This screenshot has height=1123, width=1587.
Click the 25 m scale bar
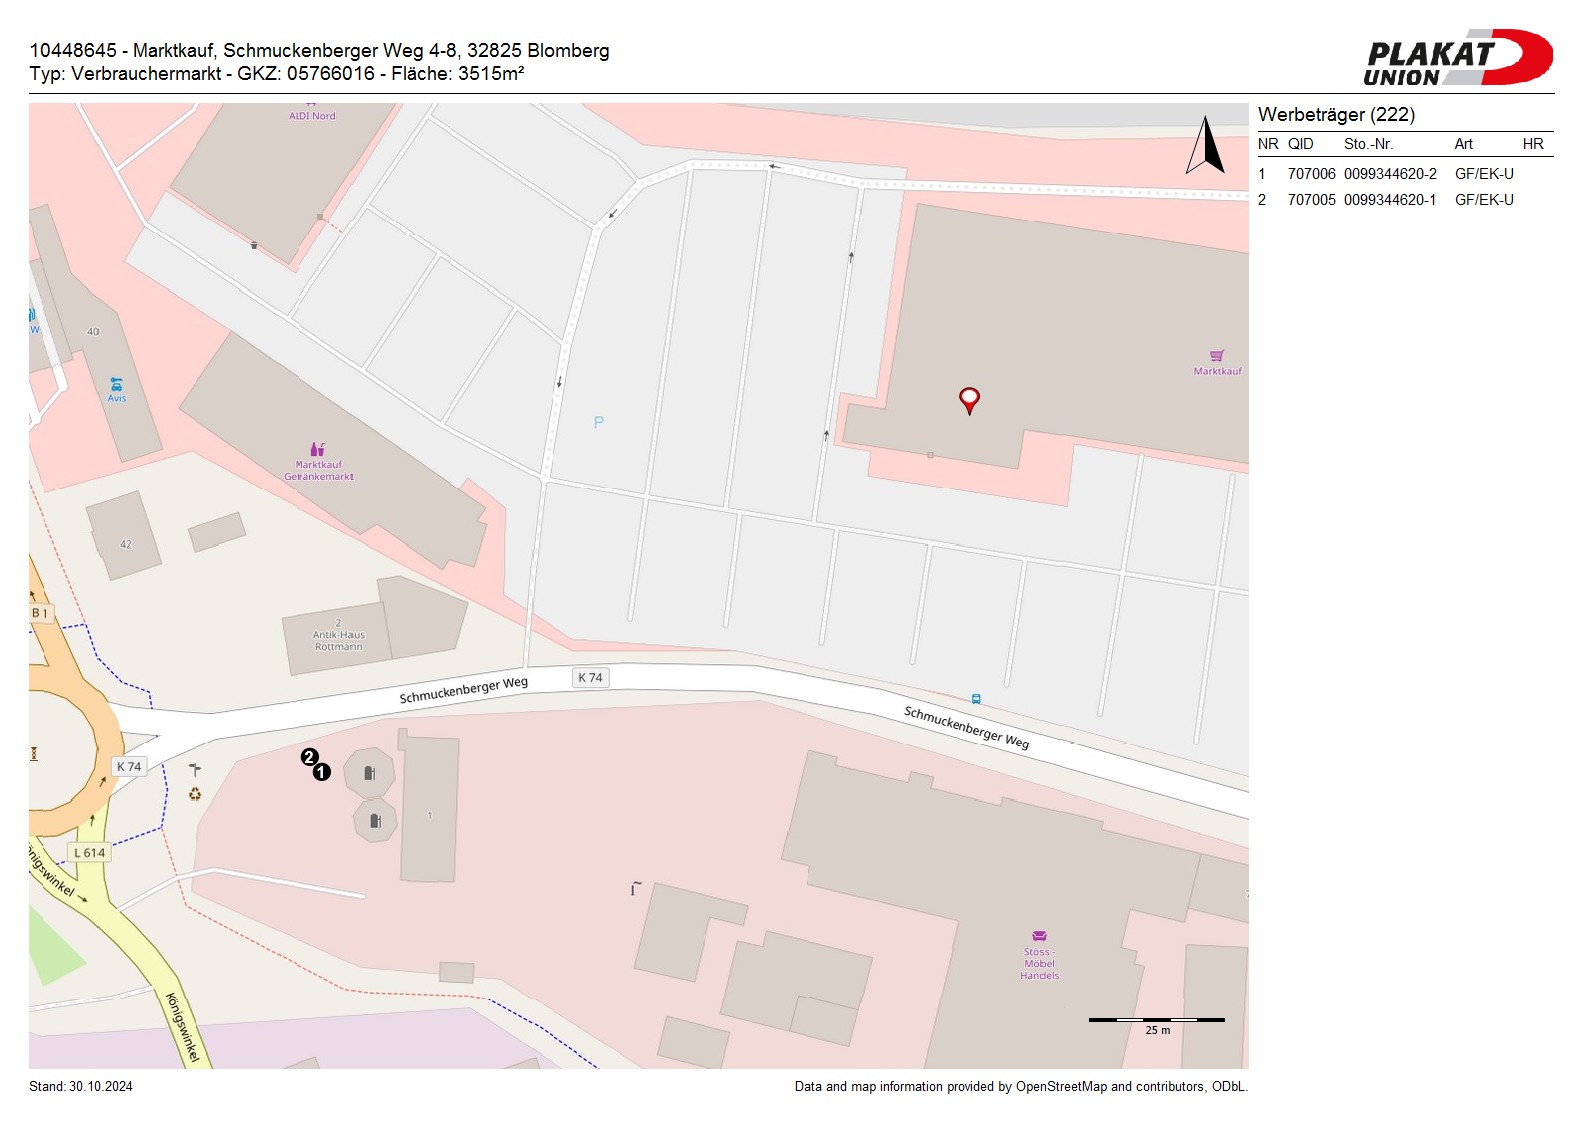pos(1156,1020)
